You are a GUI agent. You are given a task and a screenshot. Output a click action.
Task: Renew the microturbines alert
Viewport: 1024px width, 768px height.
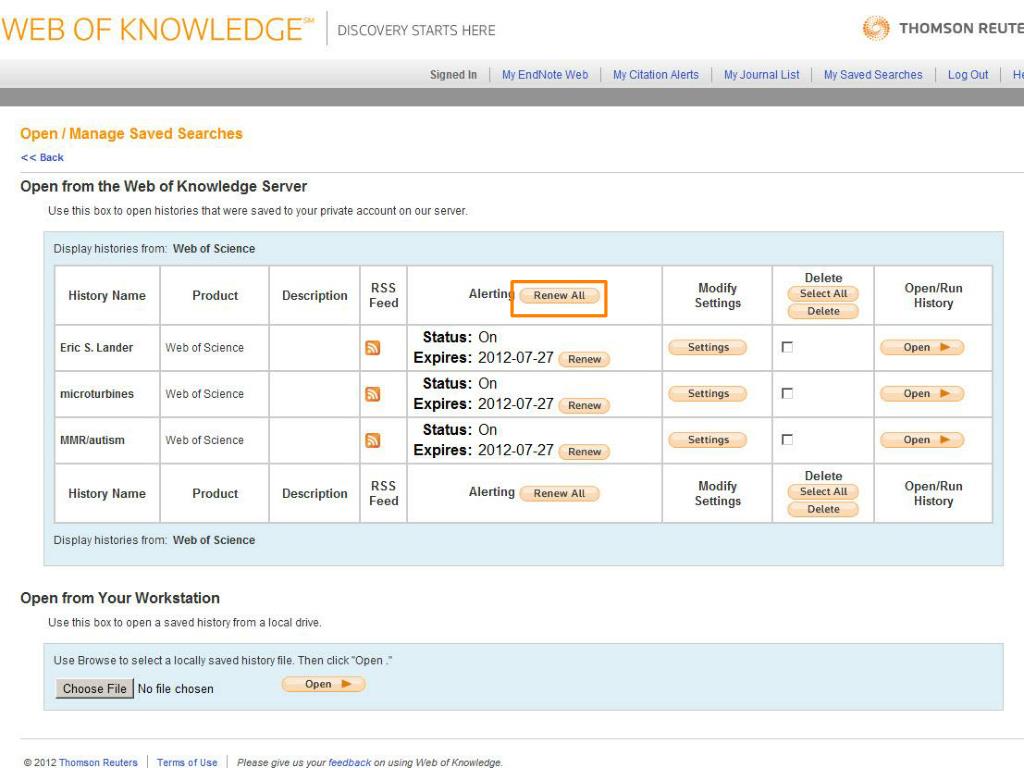584,406
